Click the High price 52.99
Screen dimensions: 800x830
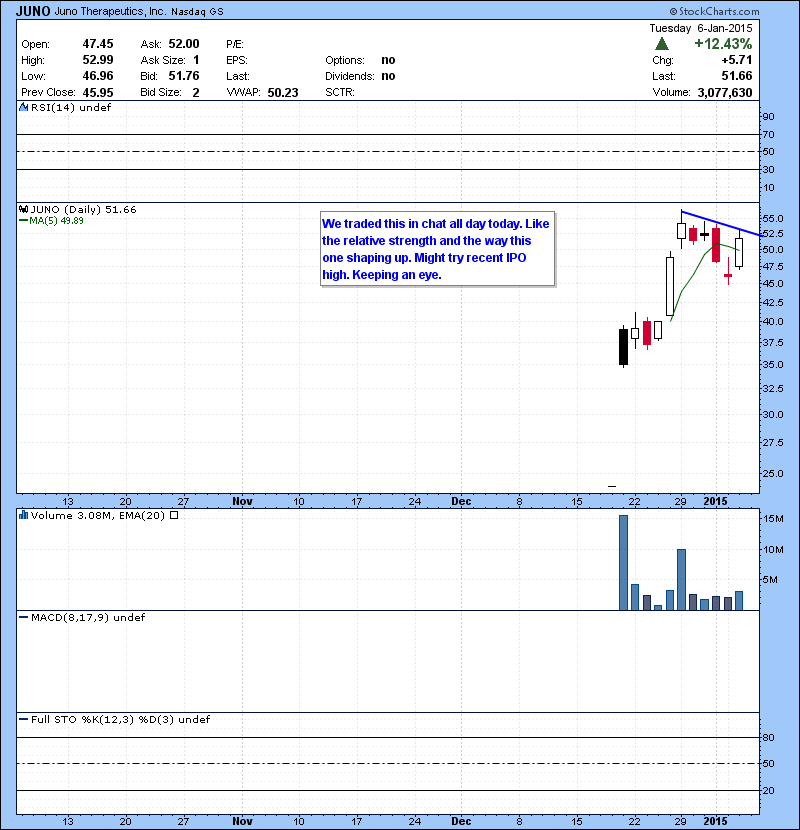(x=98, y=60)
